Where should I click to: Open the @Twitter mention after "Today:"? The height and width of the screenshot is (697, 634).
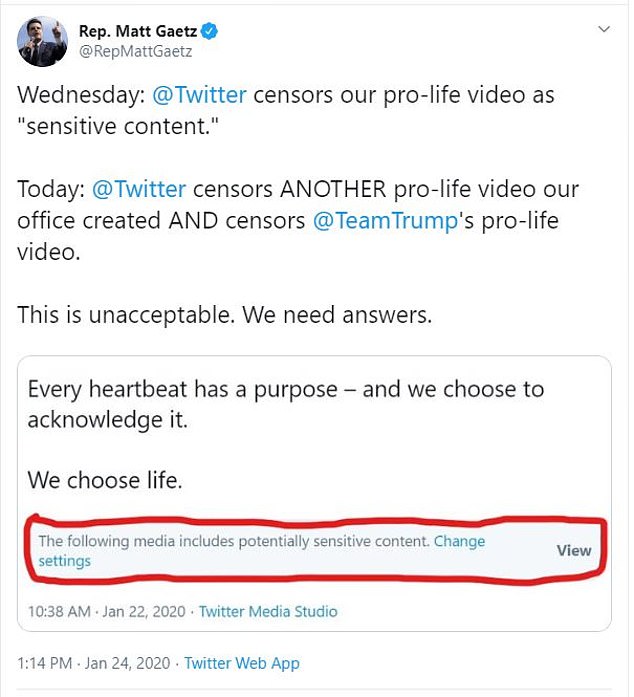[139, 189]
